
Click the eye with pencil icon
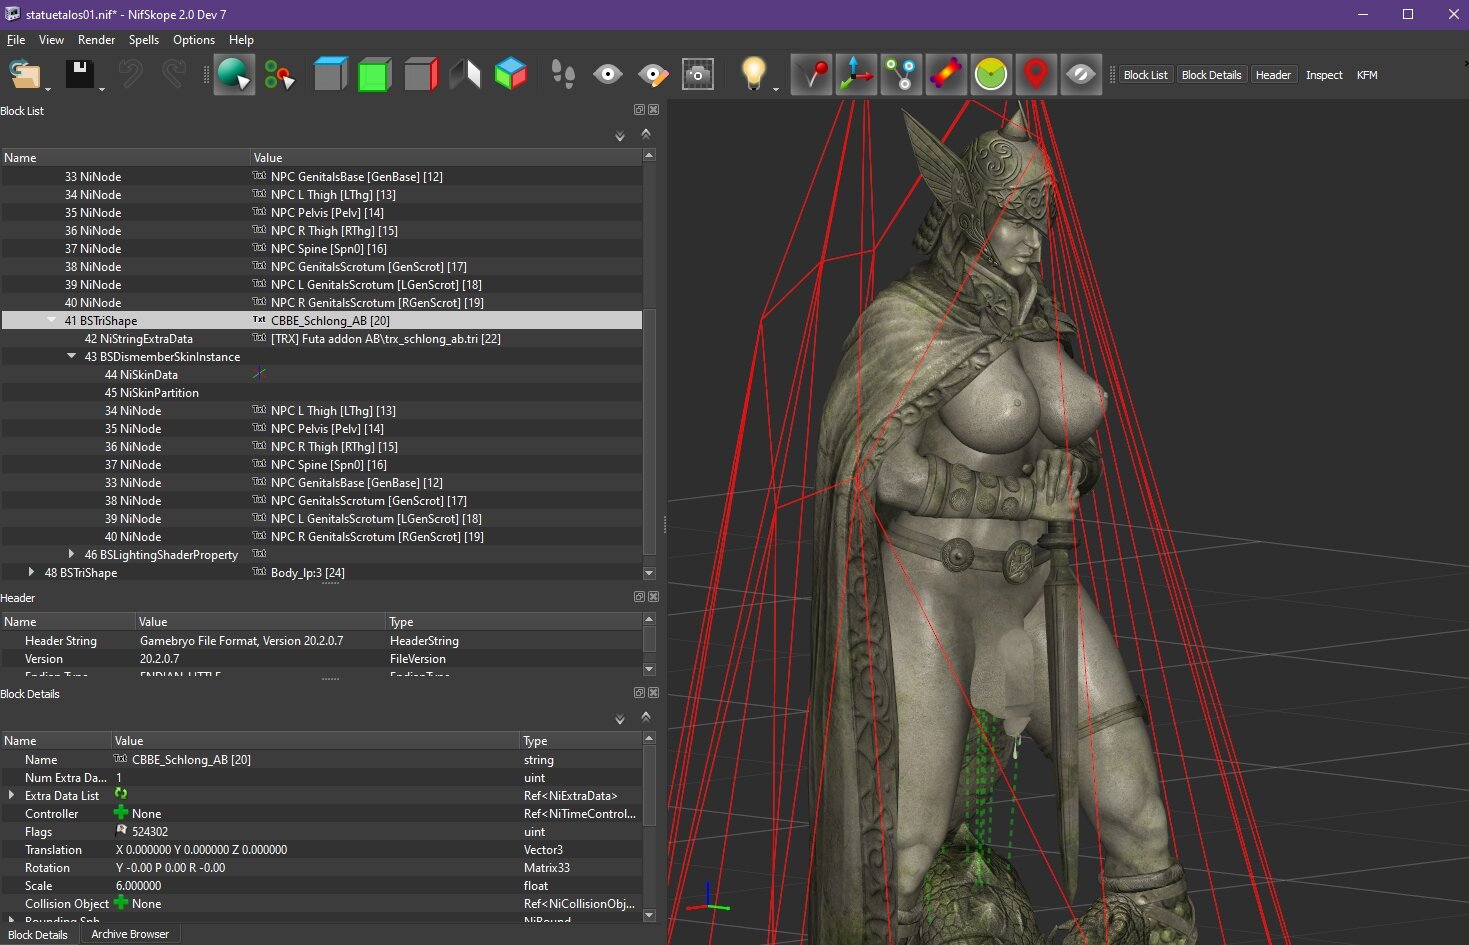(653, 75)
